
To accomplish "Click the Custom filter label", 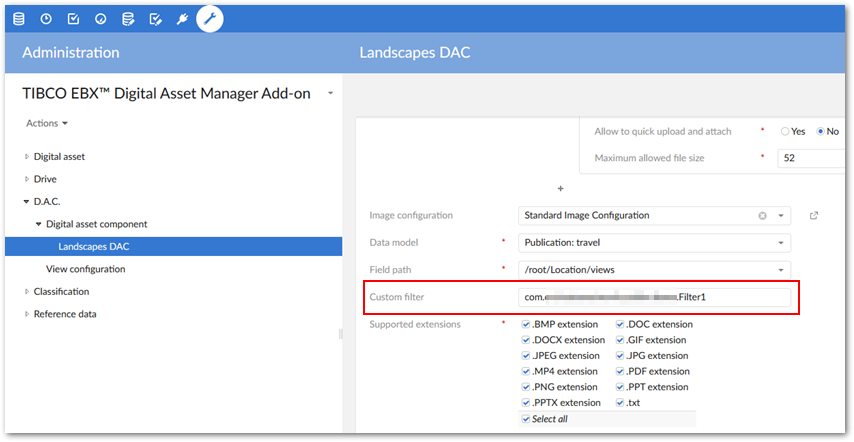I will [396, 297].
